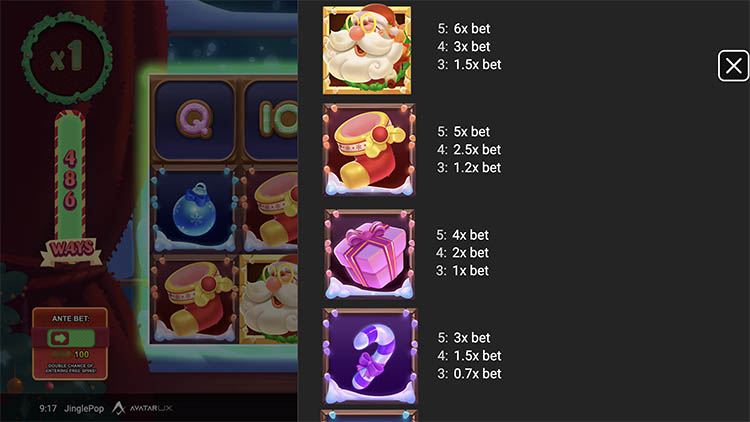Click the Santa symbol on the reels
This screenshot has height=422, width=750.
[269, 299]
